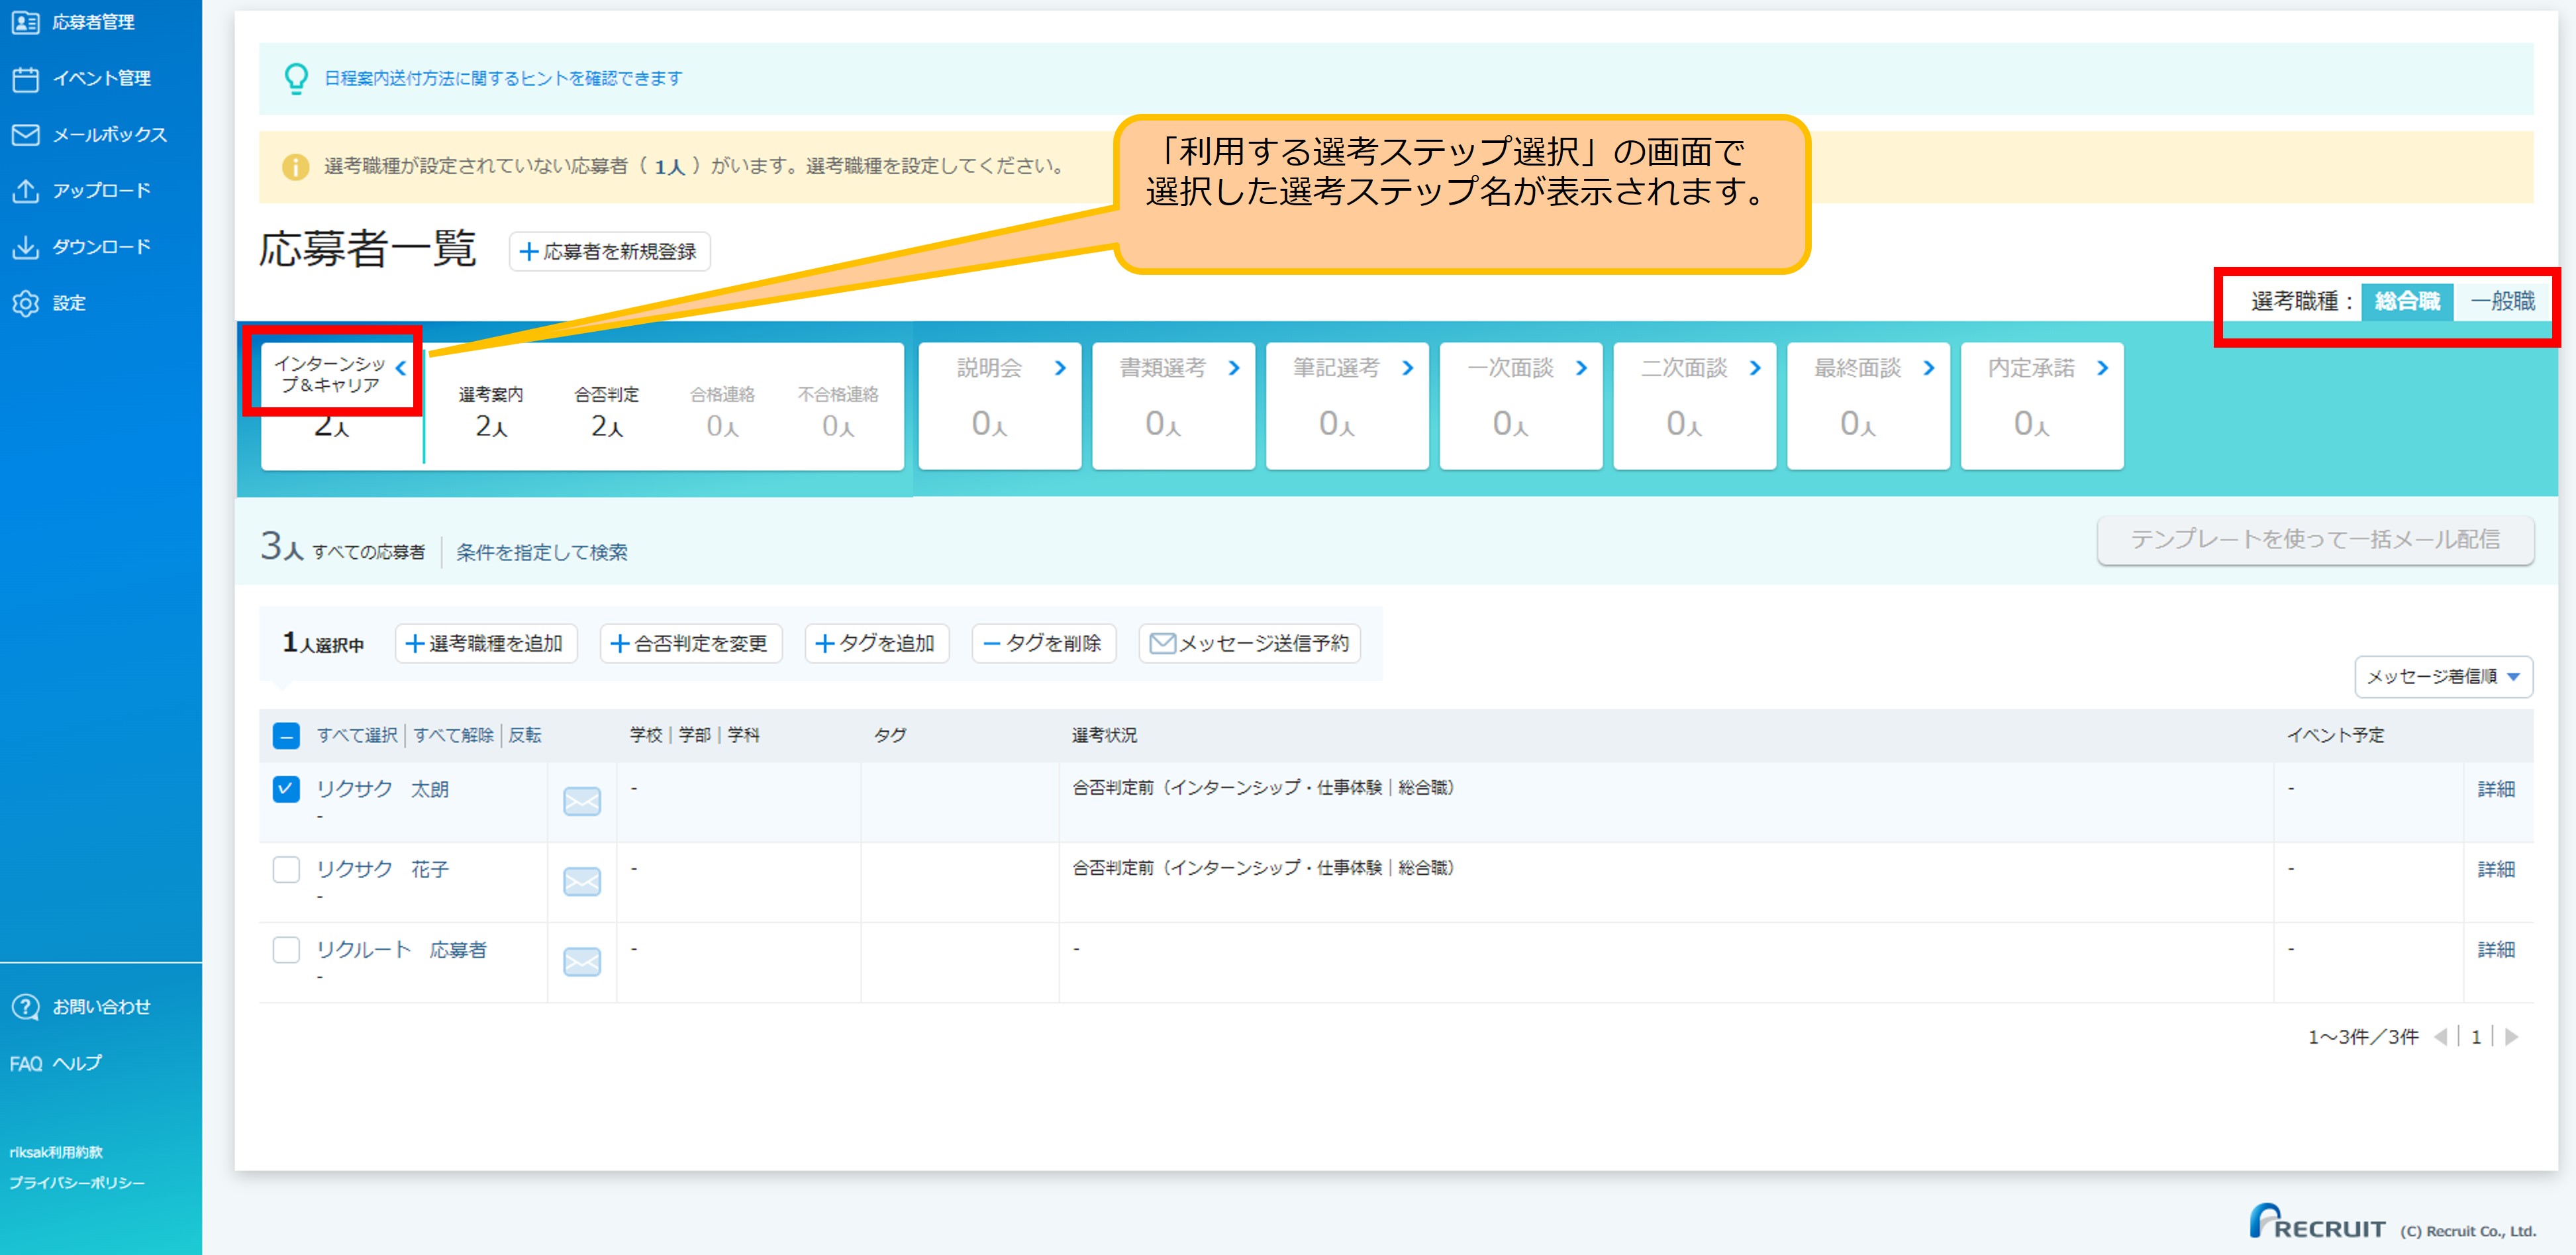This screenshot has height=1255, width=2576.
Task: Expand the 内定承諾 step card
Action: tap(2103, 368)
